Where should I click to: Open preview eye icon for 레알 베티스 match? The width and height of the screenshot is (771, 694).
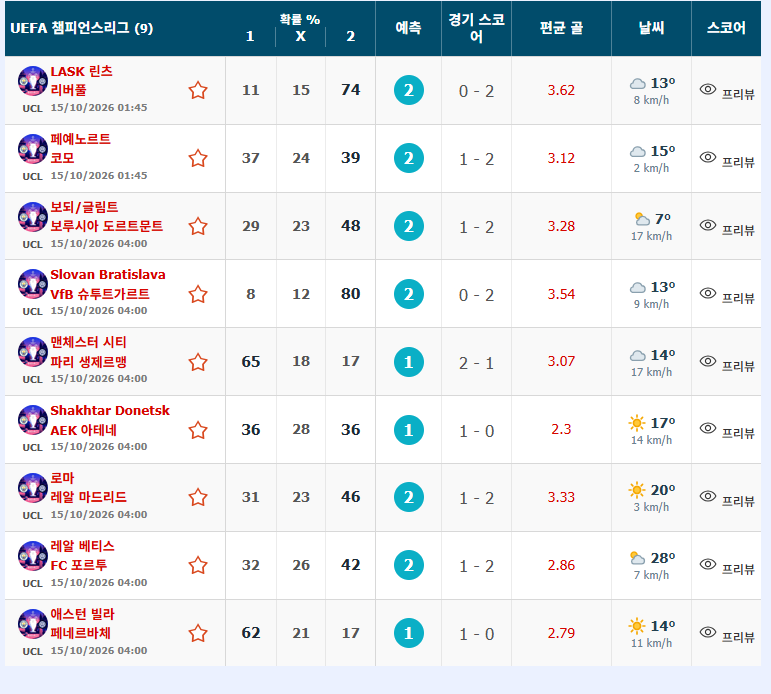pyautogui.click(x=708, y=564)
